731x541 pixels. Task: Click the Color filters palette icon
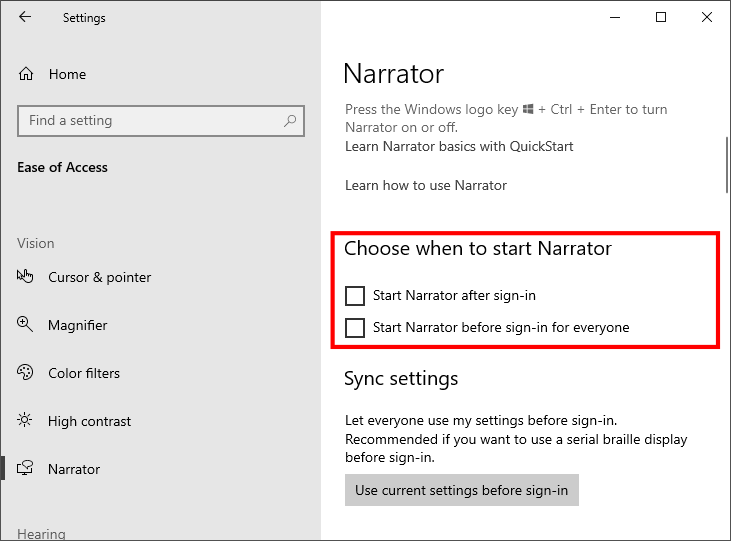[x=26, y=373]
